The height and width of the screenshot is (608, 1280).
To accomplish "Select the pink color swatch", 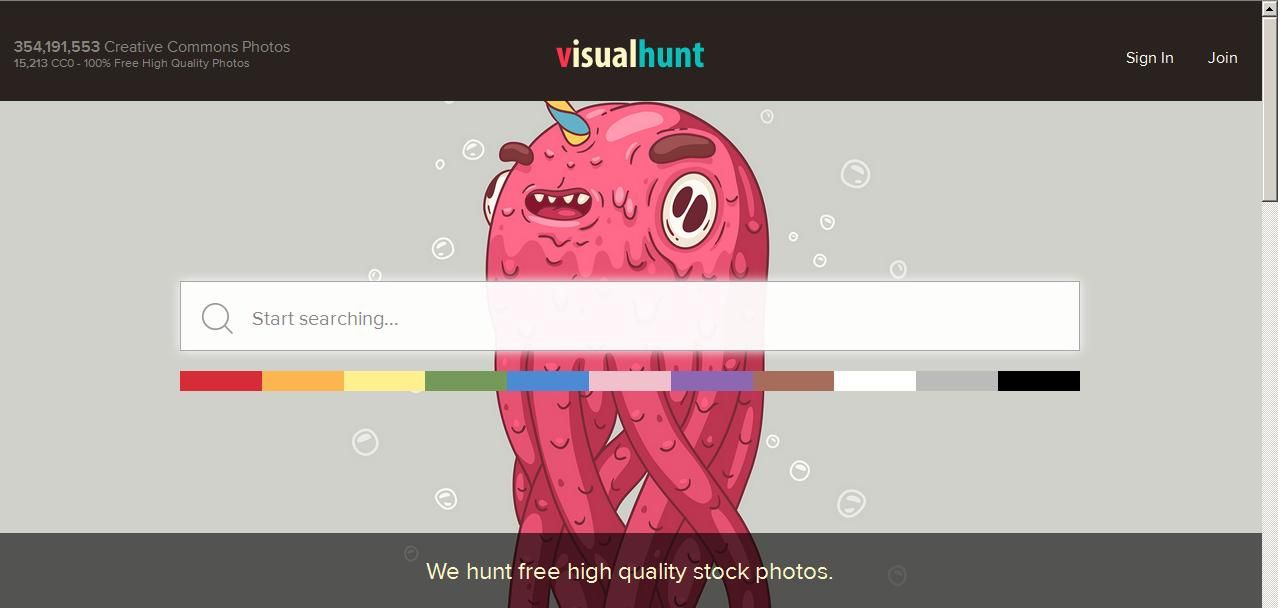I will pyautogui.click(x=630, y=381).
